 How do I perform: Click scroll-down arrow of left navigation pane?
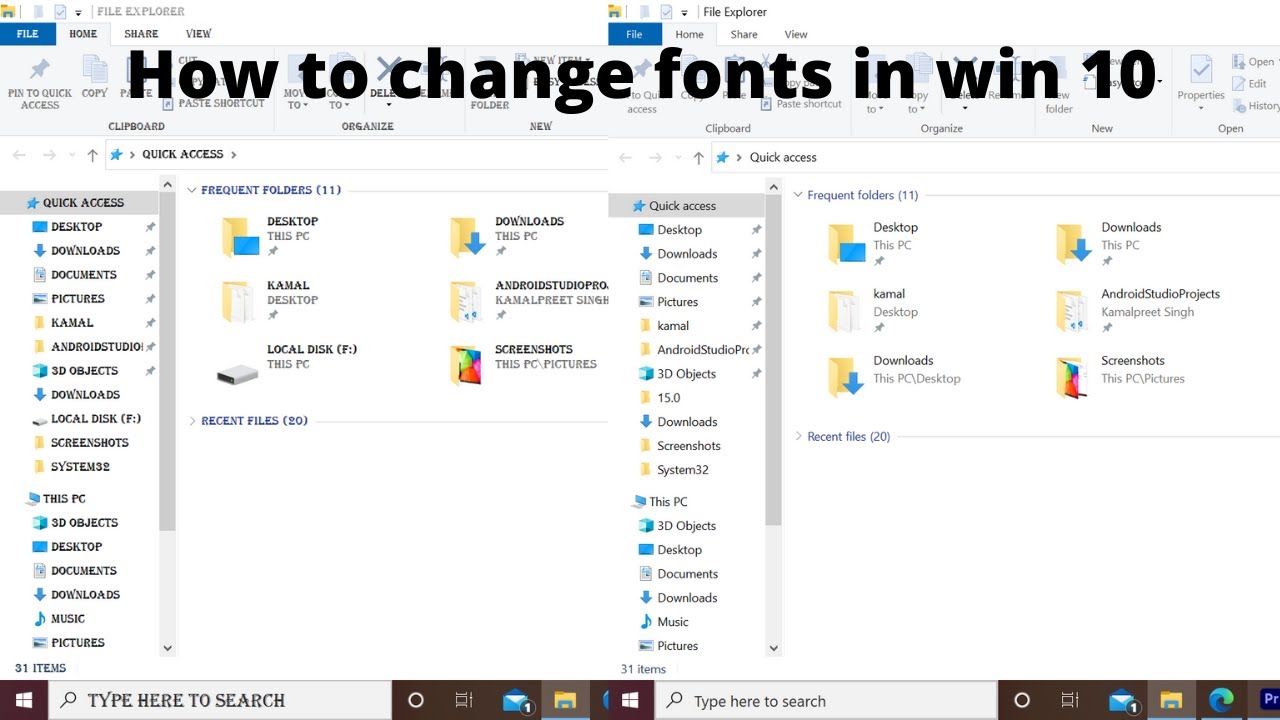click(x=167, y=648)
